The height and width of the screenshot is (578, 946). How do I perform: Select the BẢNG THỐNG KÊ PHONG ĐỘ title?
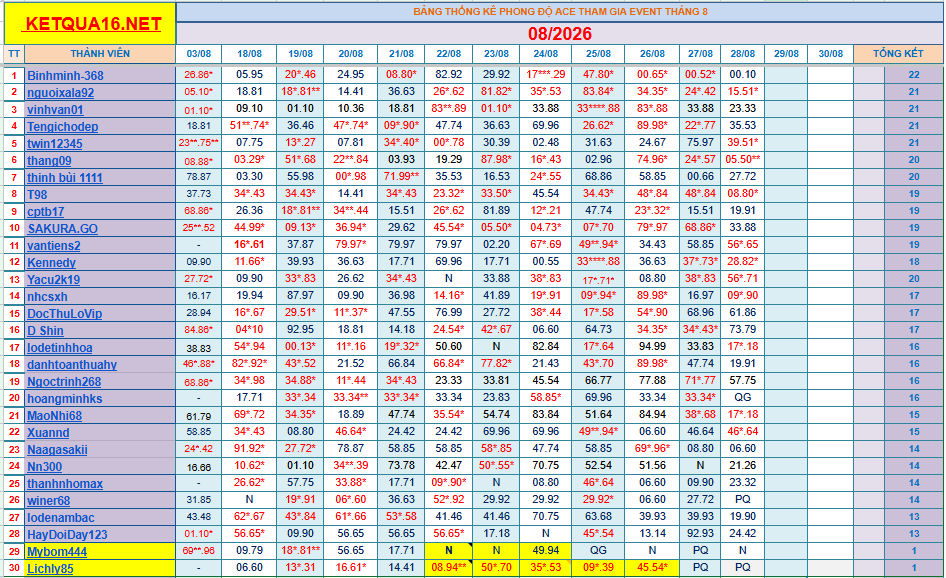click(560, 11)
